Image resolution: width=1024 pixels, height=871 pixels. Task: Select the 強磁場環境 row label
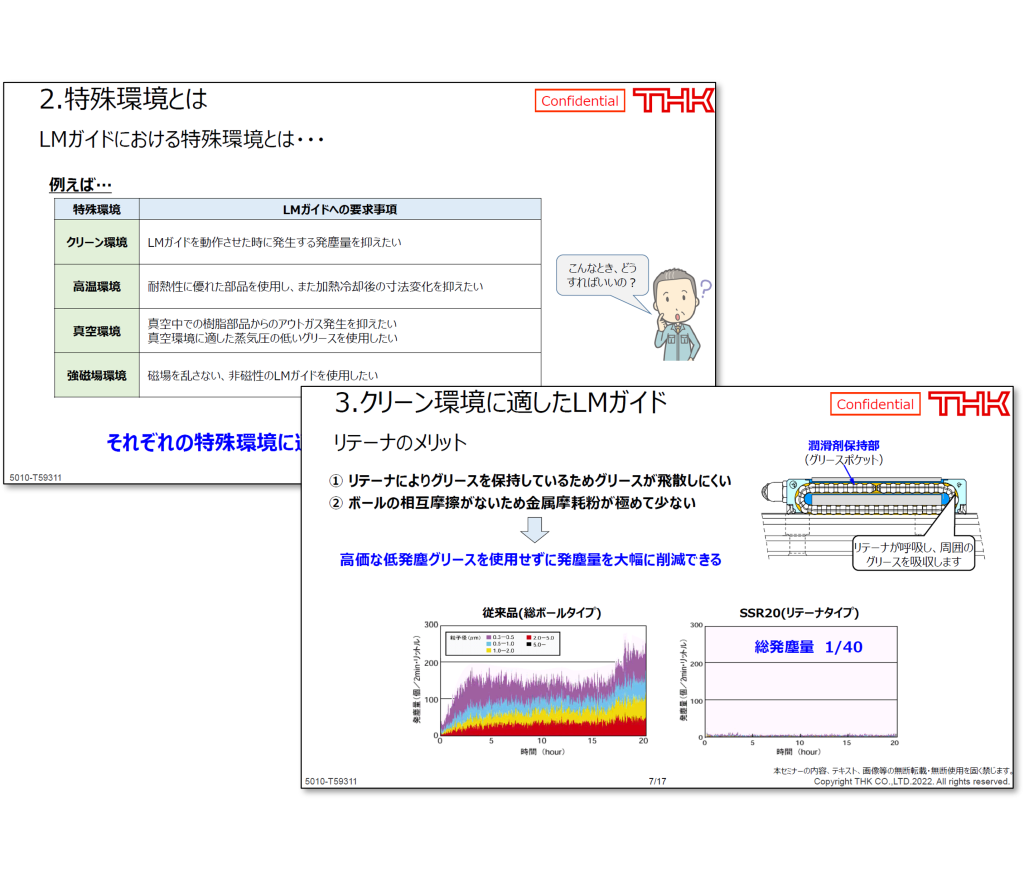pyautogui.click(x=97, y=375)
